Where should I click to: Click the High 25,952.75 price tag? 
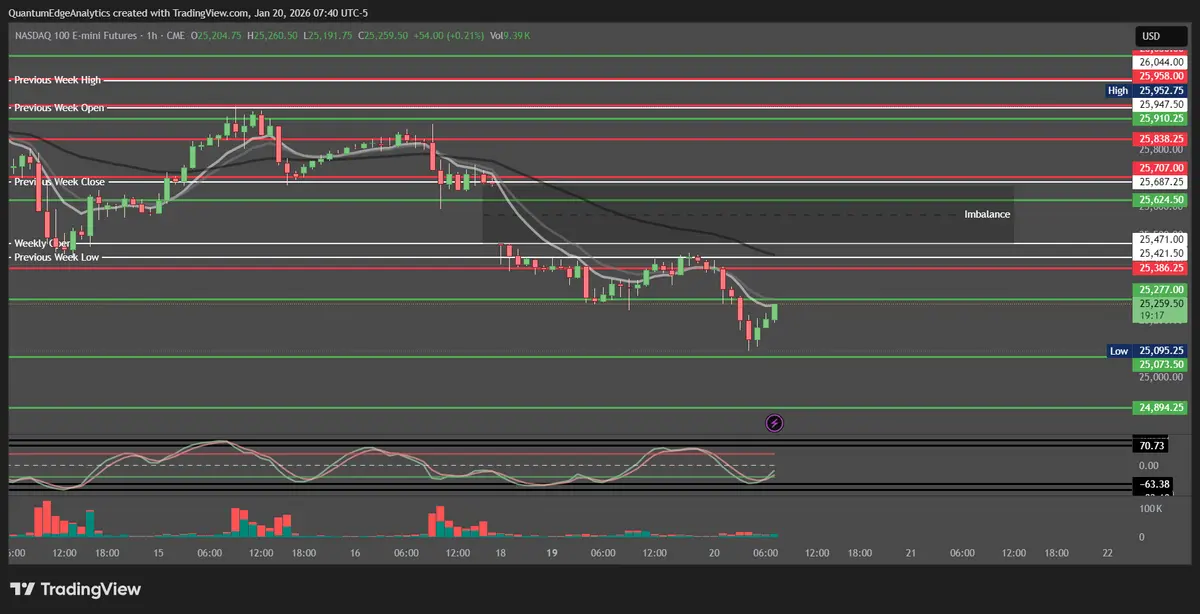coord(1146,90)
